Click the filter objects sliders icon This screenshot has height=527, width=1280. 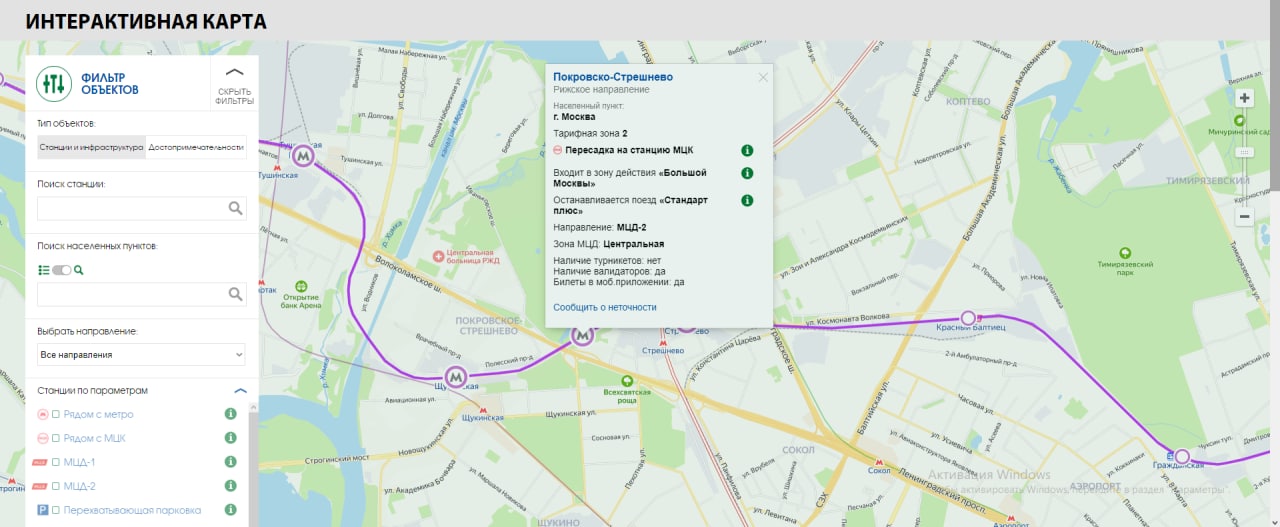(x=54, y=83)
